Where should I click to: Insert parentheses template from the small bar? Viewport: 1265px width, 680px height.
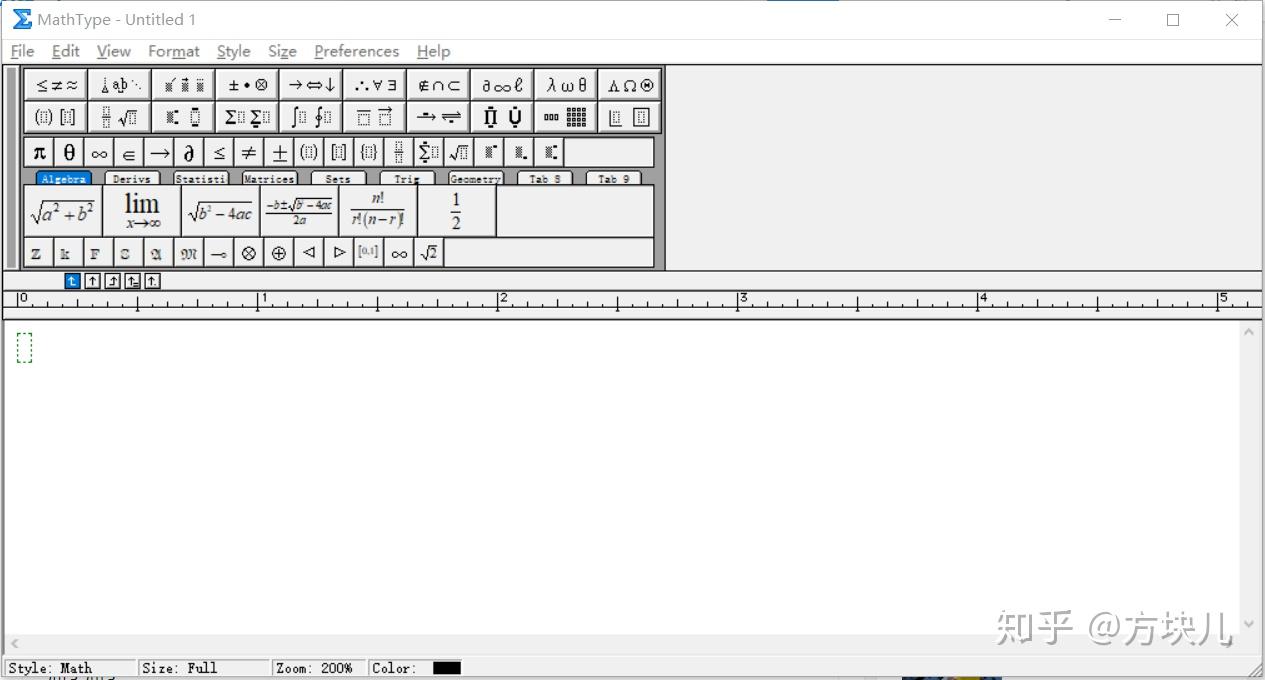pos(309,152)
